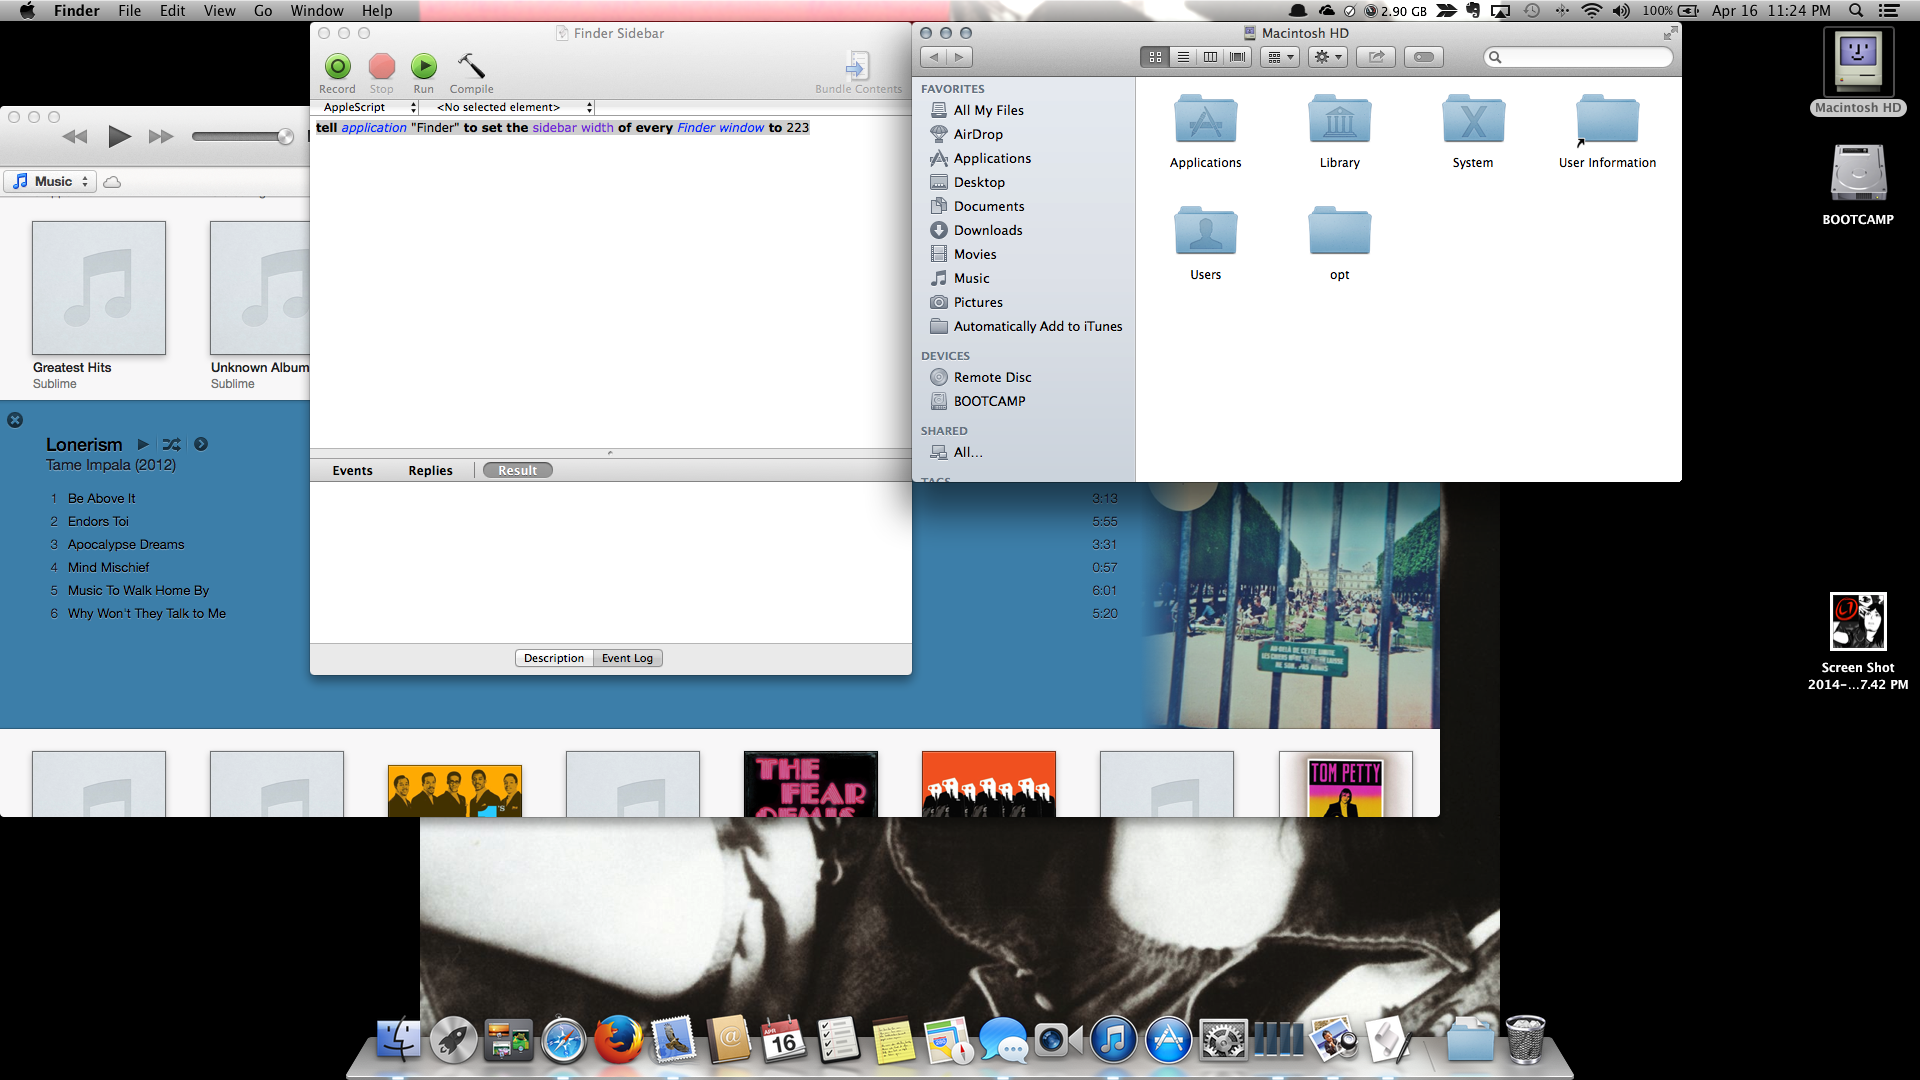The width and height of the screenshot is (1920, 1080).
Task: Open the Go menu in the menu bar
Action: point(263,11)
